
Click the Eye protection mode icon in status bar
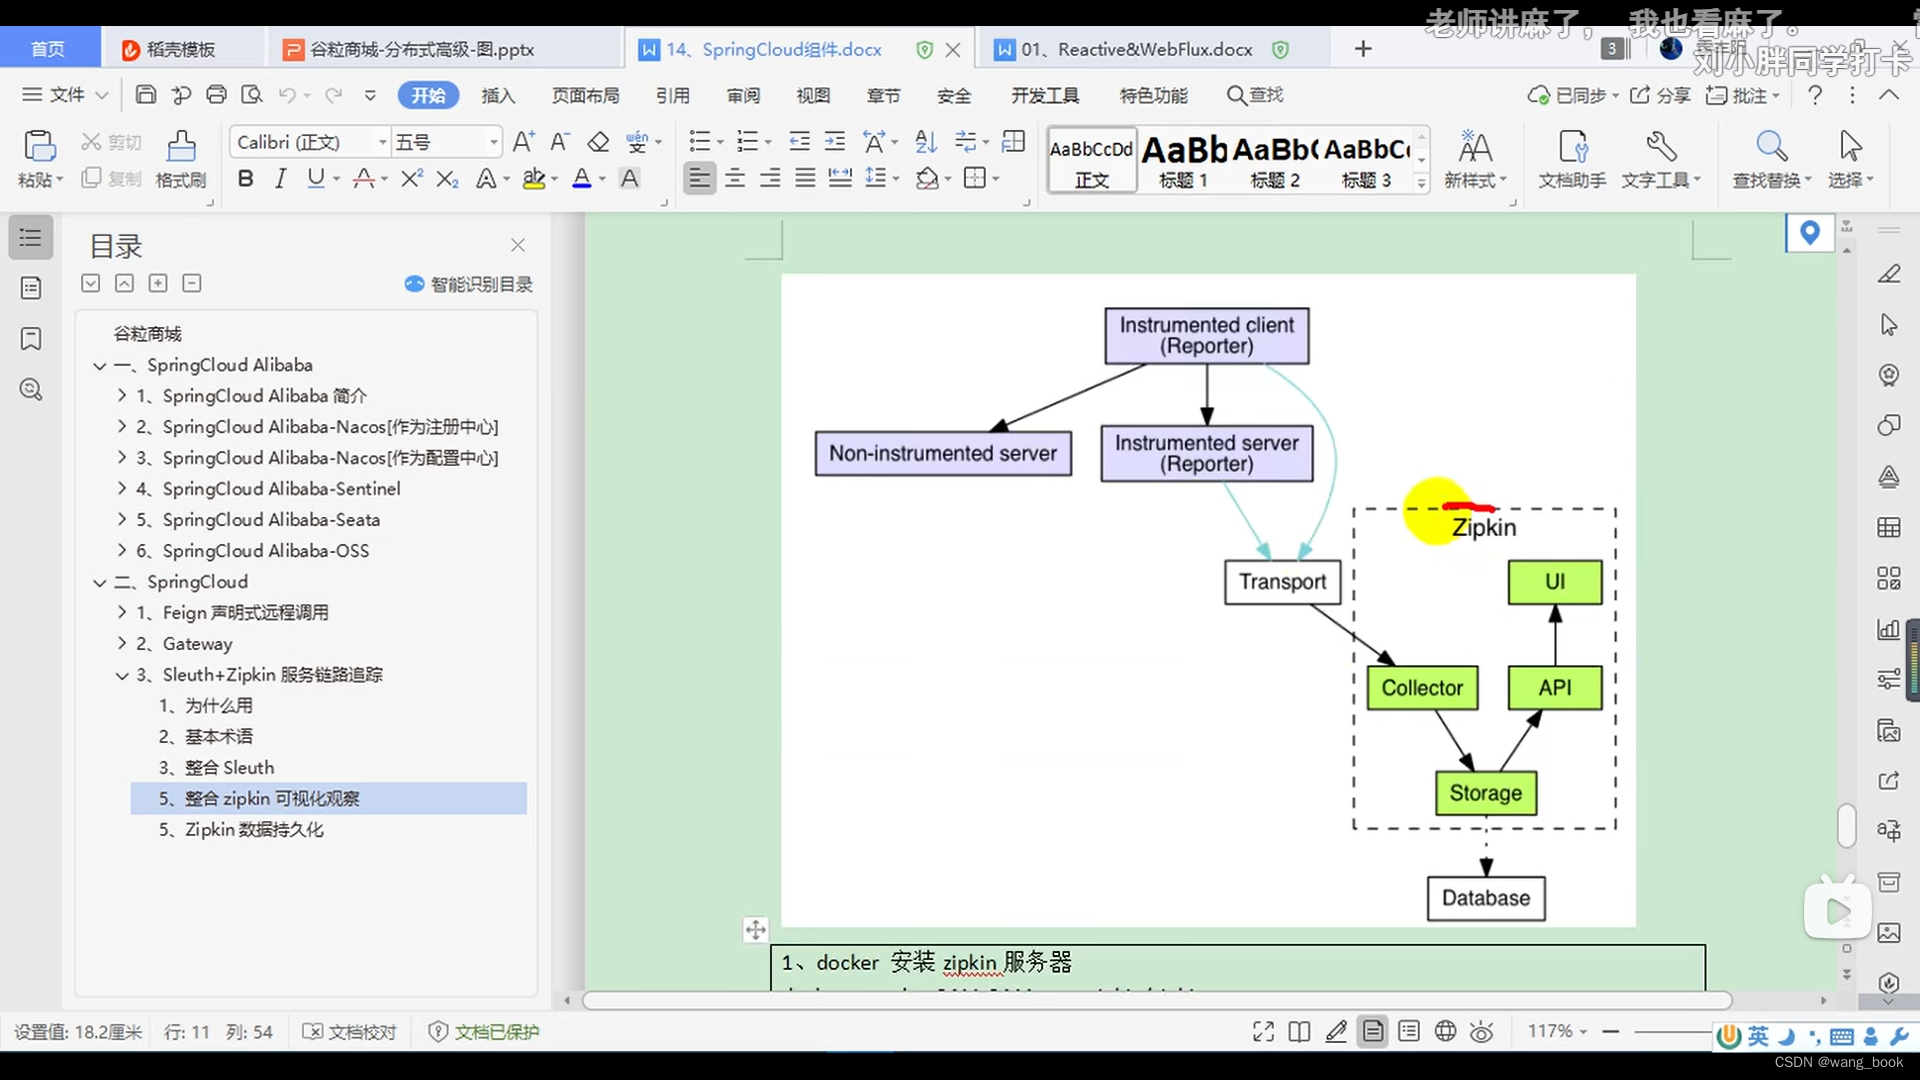(x=1482, y=1032)
